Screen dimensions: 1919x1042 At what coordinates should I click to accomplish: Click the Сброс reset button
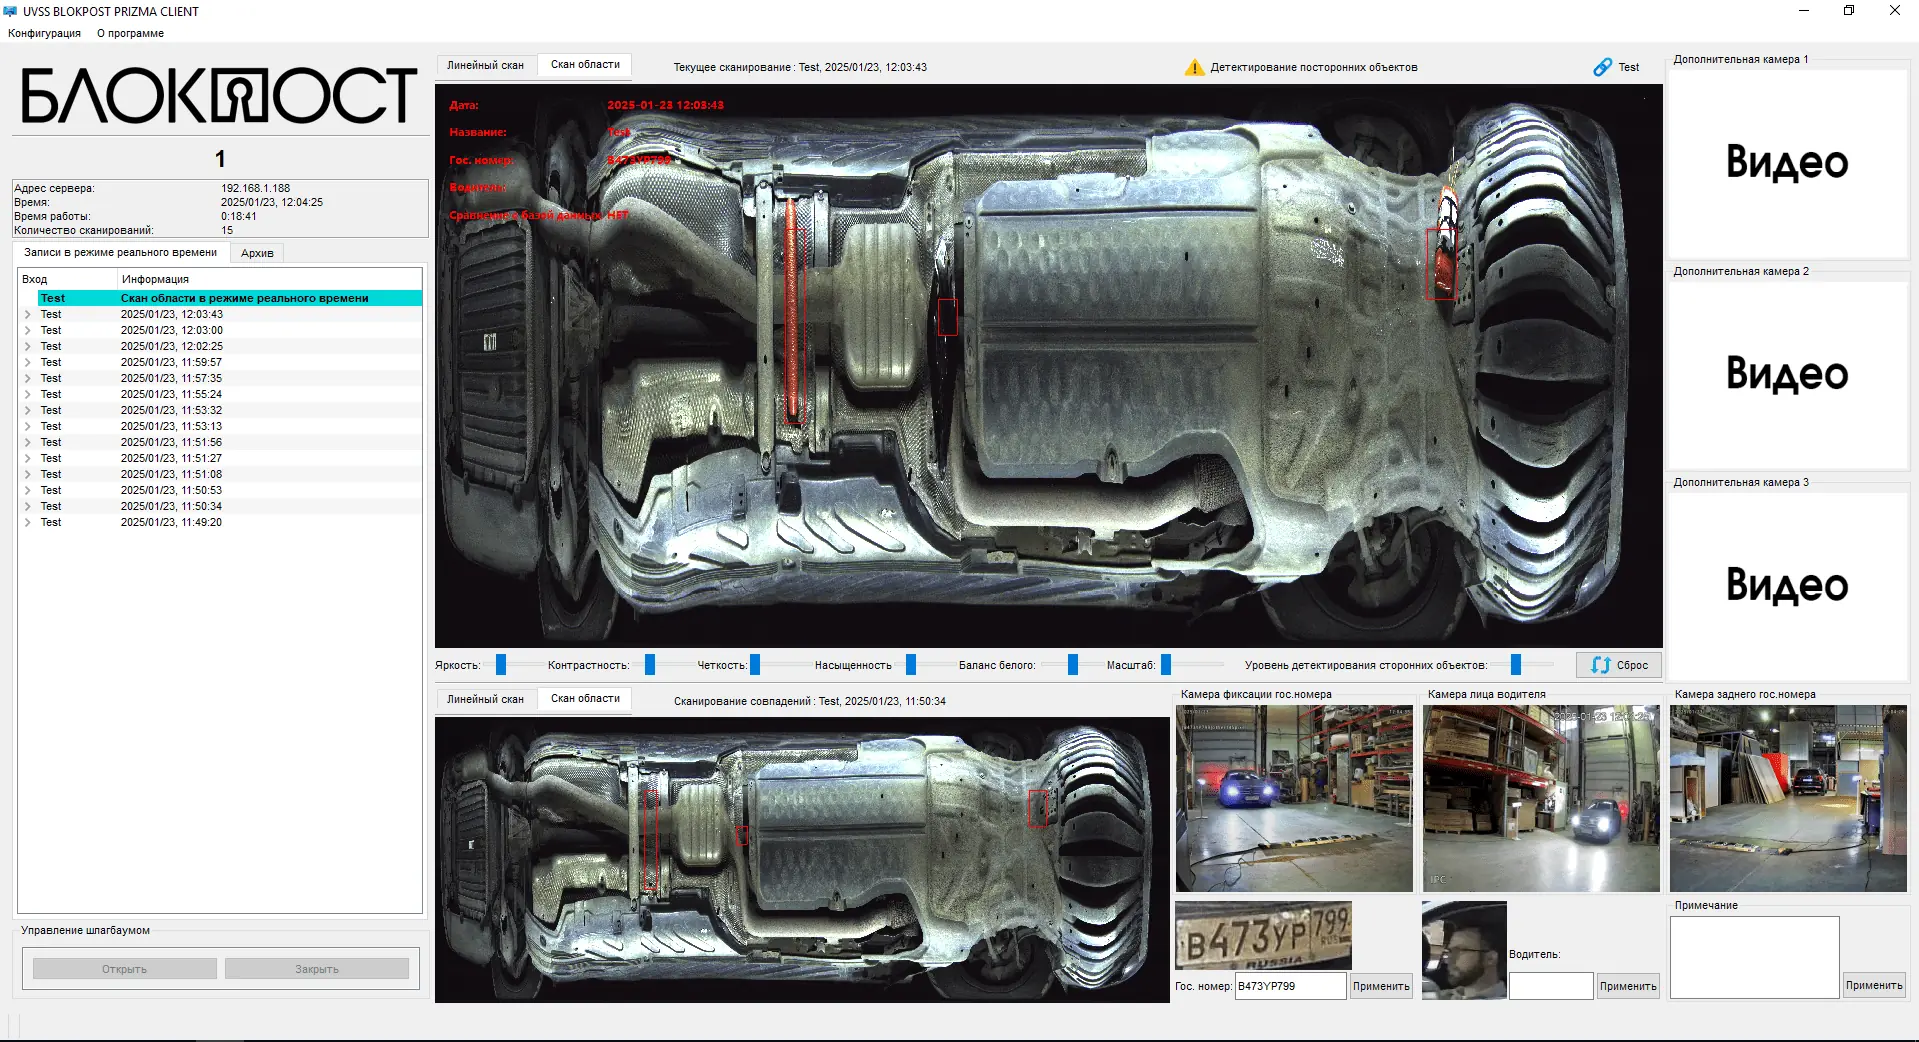click(x=1619, y=665)
